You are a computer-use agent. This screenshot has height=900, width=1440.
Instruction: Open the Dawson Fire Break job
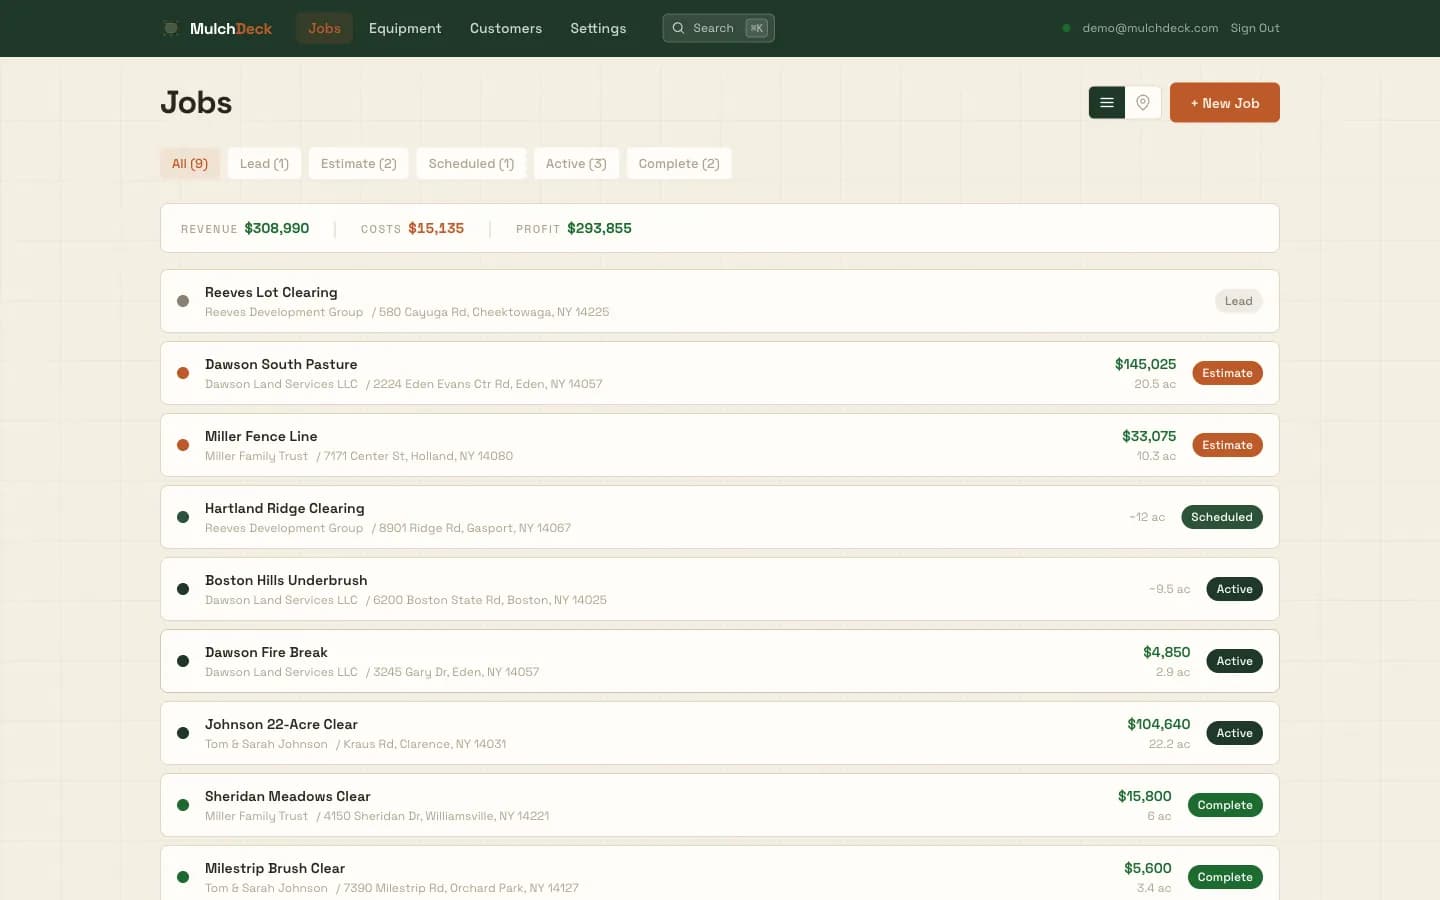point(720,661)
